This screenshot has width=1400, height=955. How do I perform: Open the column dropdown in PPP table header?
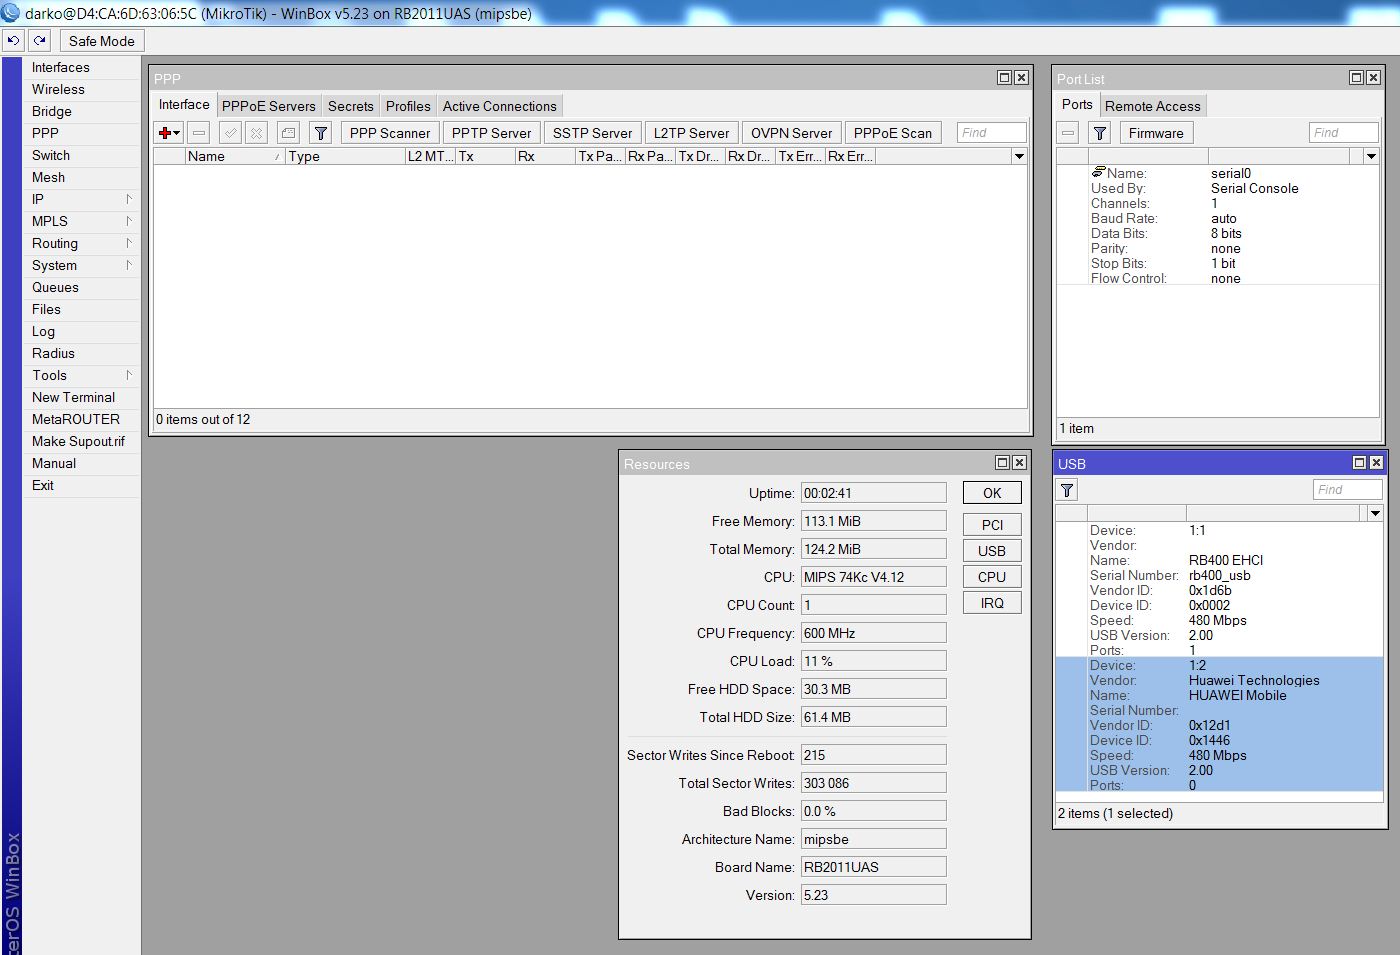tap(1019, 156)
